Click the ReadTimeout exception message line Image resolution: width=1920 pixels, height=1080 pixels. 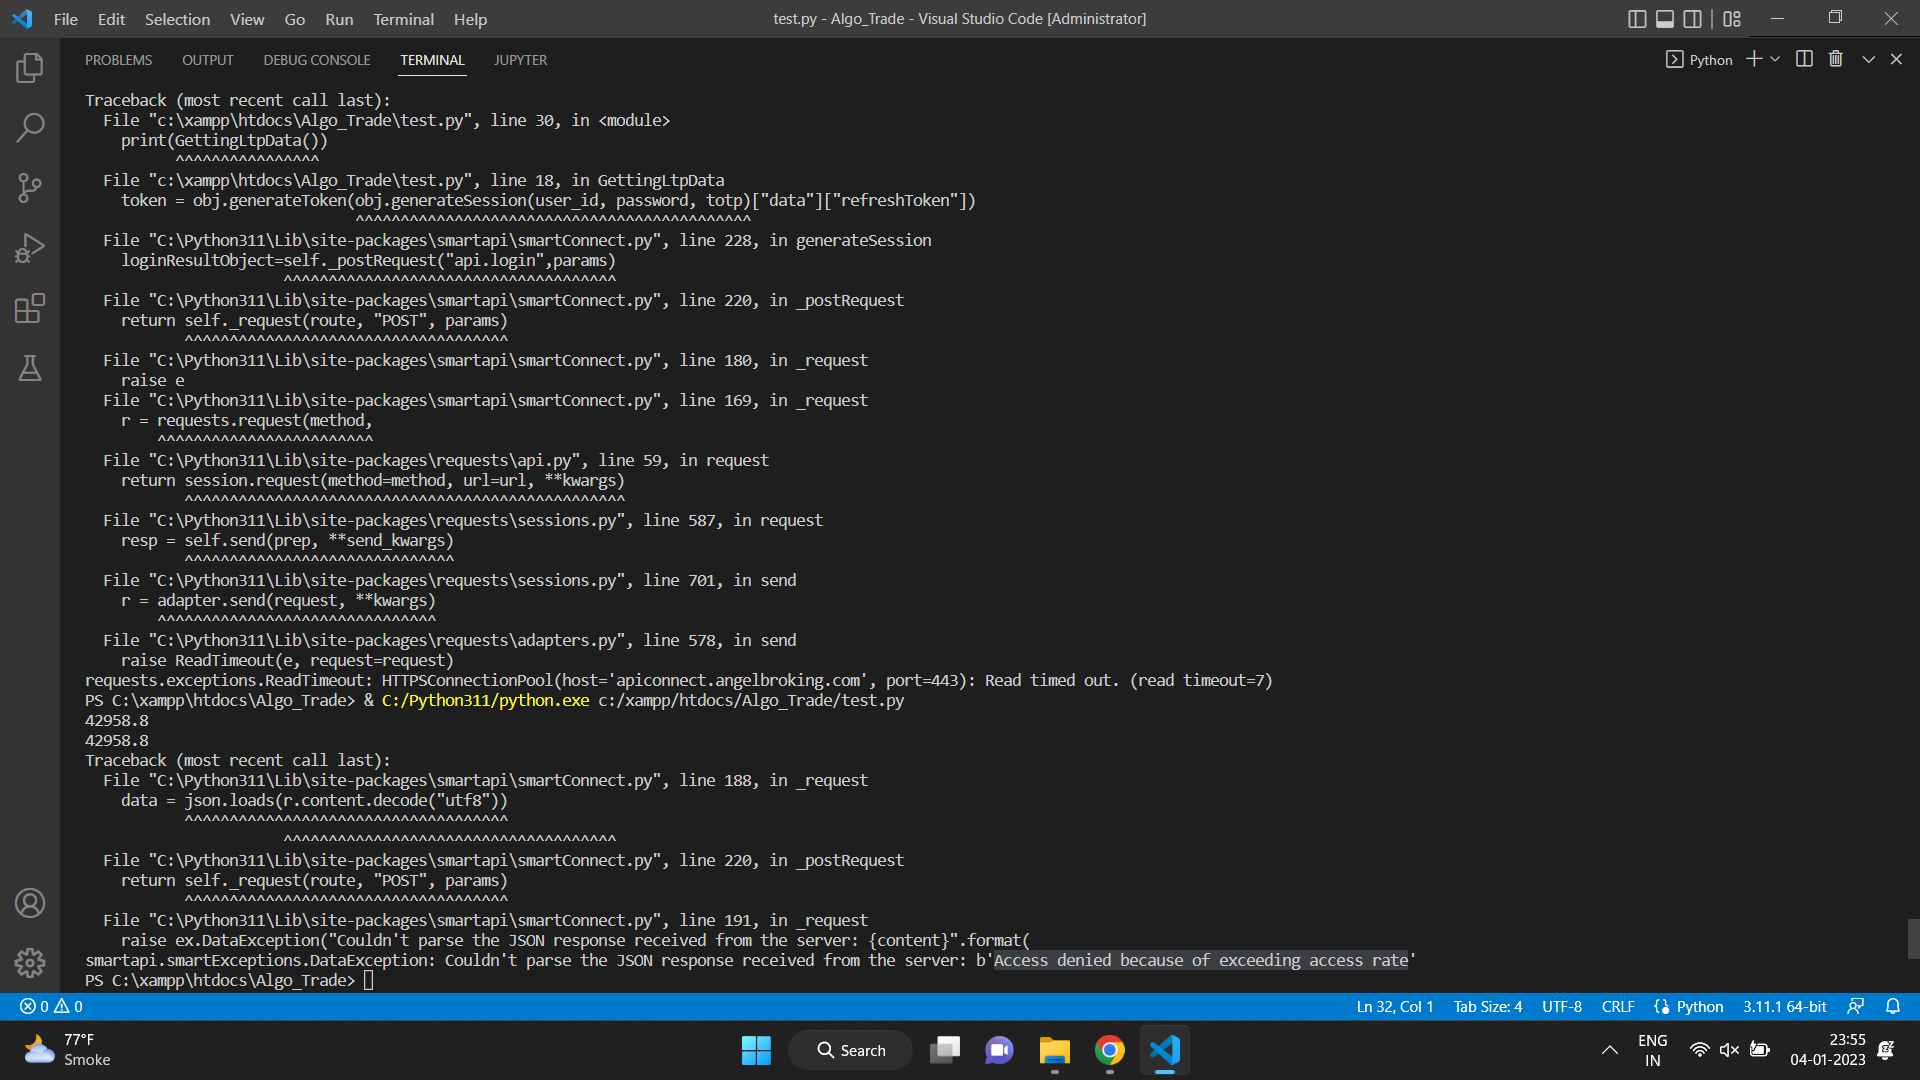(x=678, y=680)
